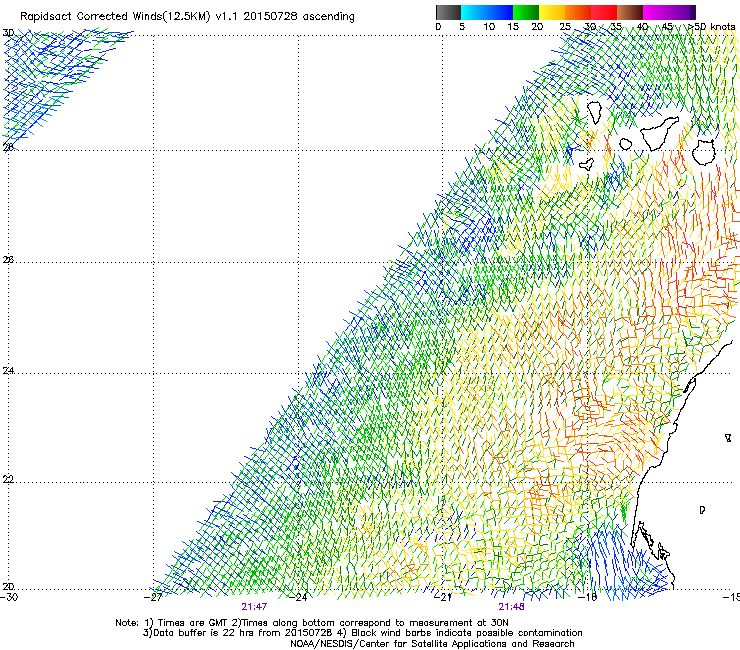Click the purple 21:48 swath time label
The height and width of the screenshot is (650, 740).
tap(512, 607)
